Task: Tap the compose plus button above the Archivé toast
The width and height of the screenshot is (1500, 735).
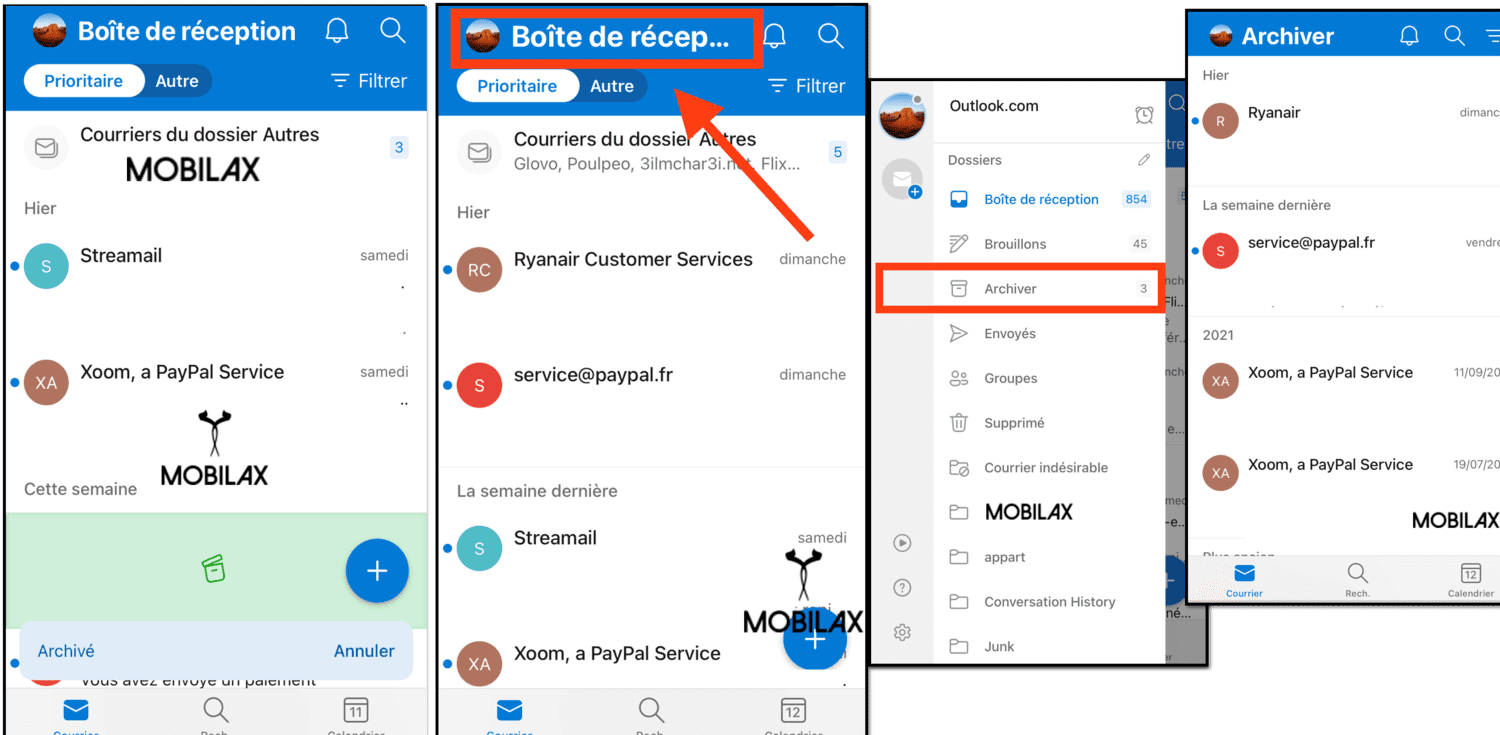Action: click(377, 571)
